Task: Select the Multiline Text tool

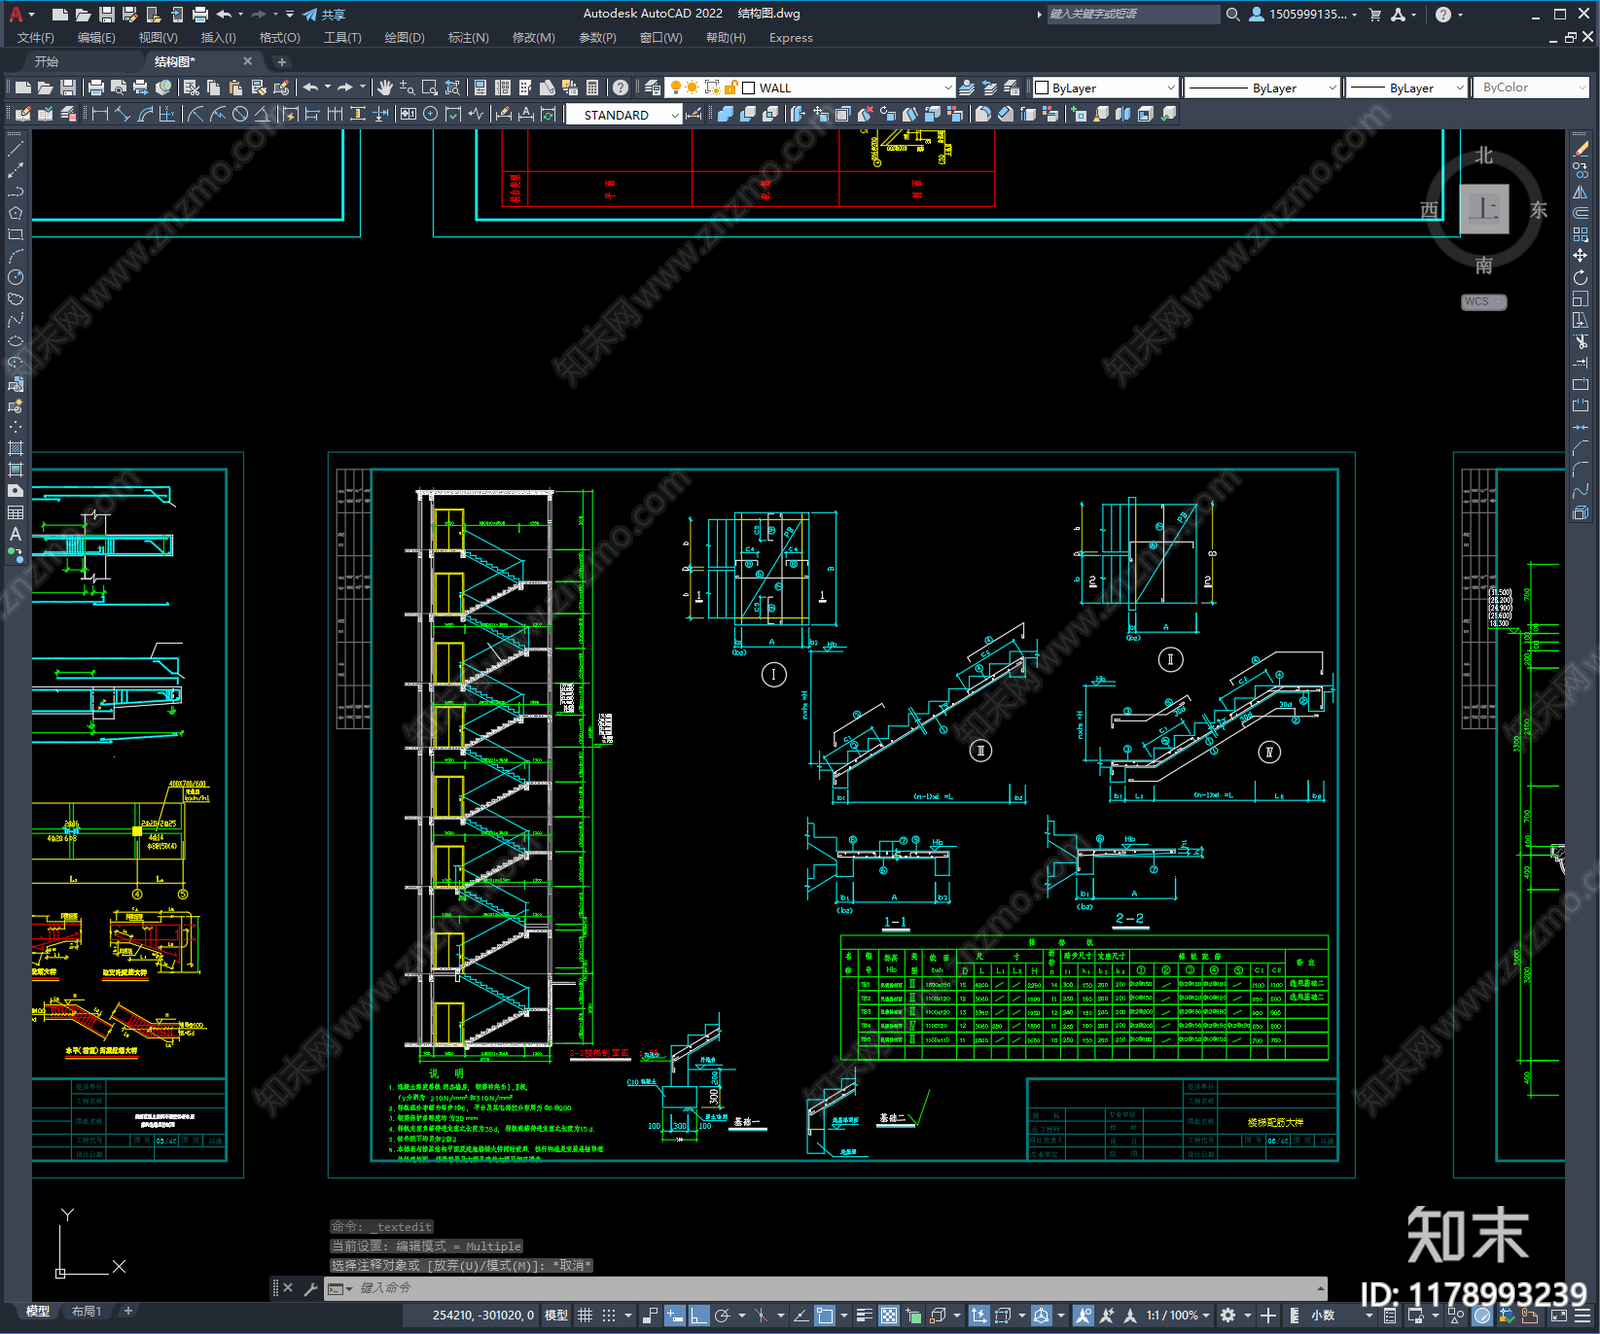Action: [15, 534]
